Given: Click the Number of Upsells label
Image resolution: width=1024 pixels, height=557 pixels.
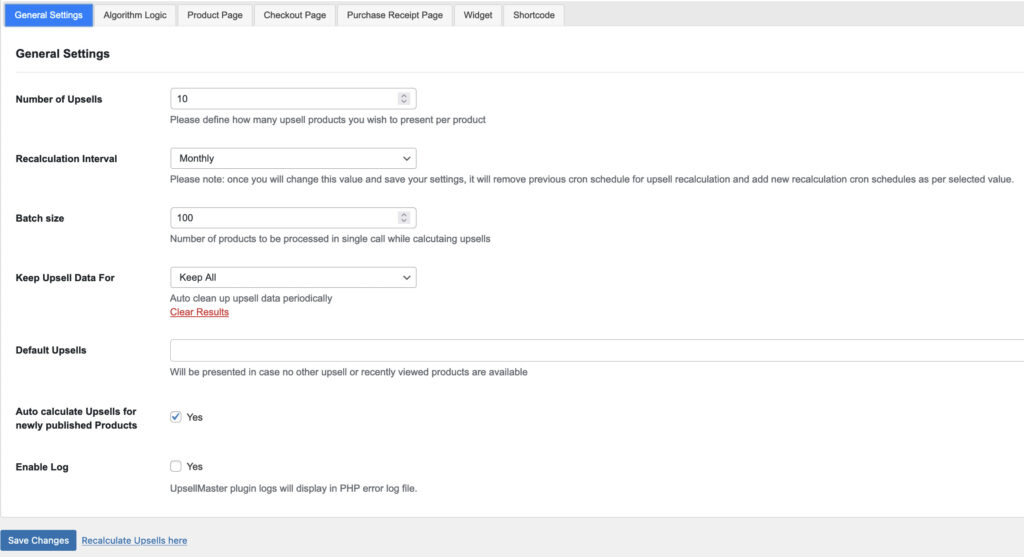Looking at the screenshot, I should [59, 99].
